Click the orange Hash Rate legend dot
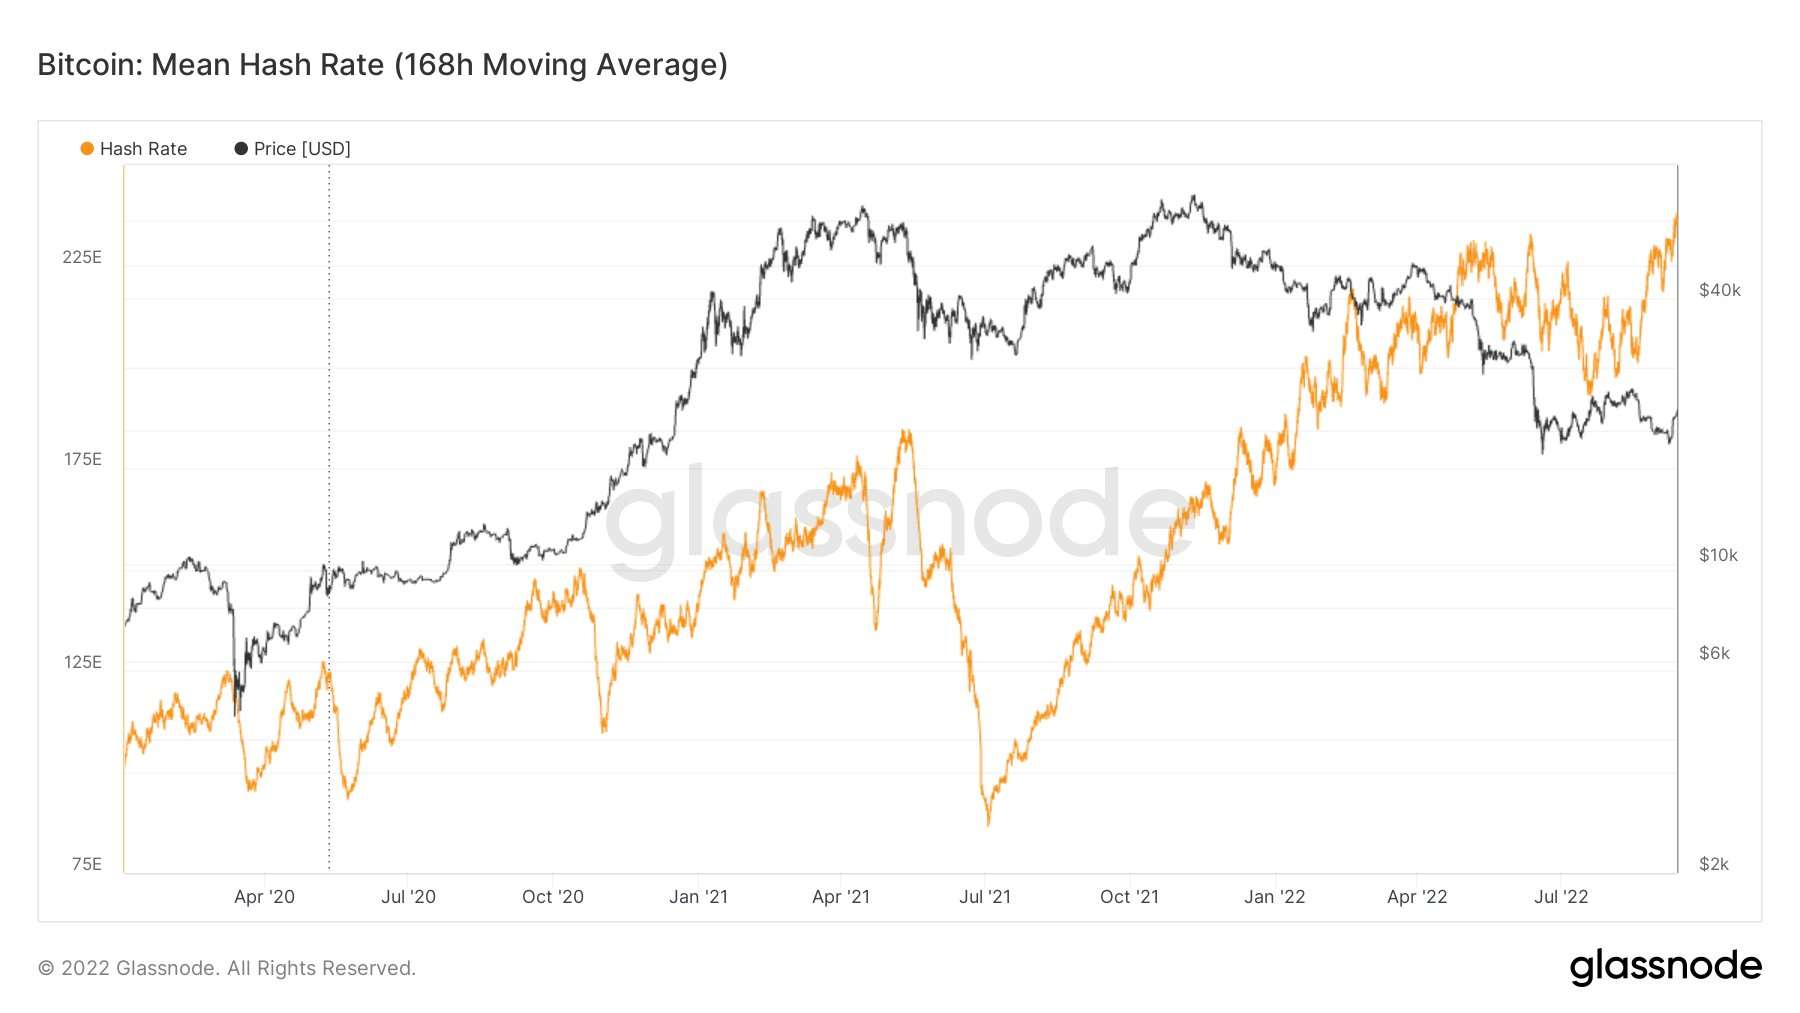Image resolution: width=1800 pixels, height=1013 pixels. 87,149
